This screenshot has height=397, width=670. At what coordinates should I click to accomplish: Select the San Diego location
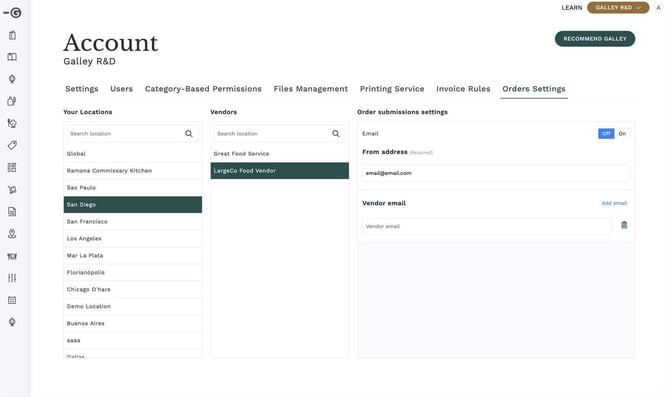(x=132, y=205)
